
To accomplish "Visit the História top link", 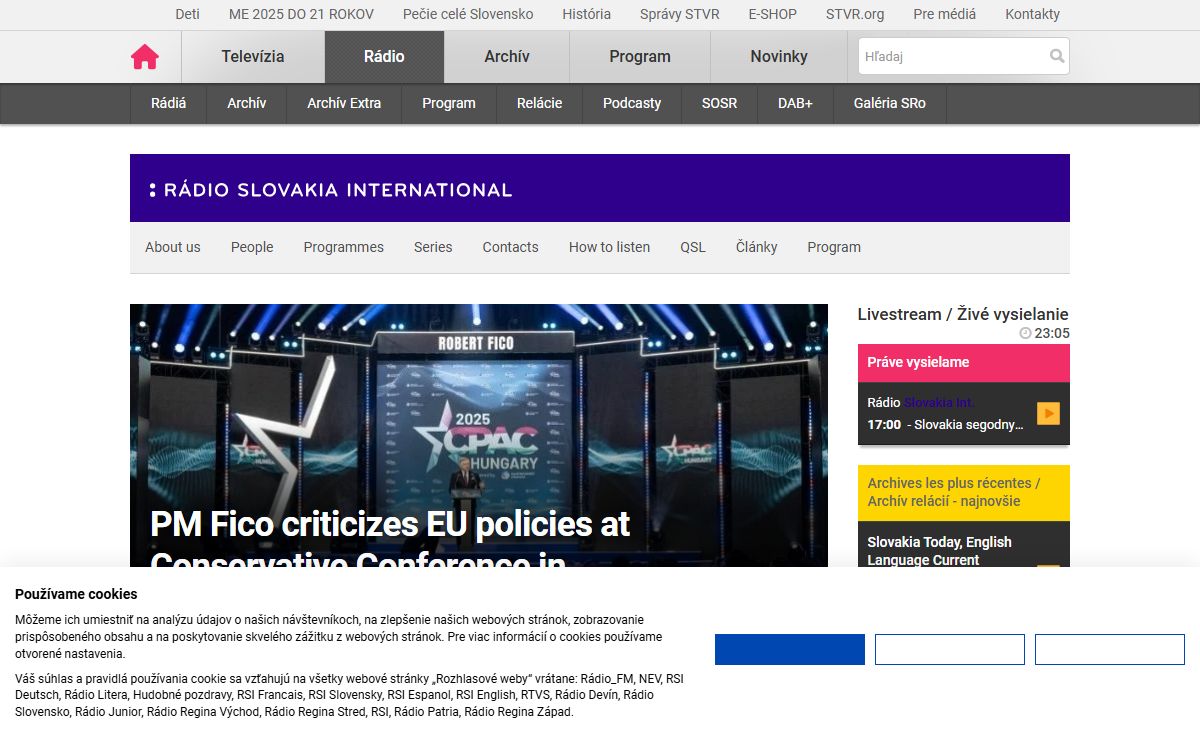I will (x=587, y=14).
